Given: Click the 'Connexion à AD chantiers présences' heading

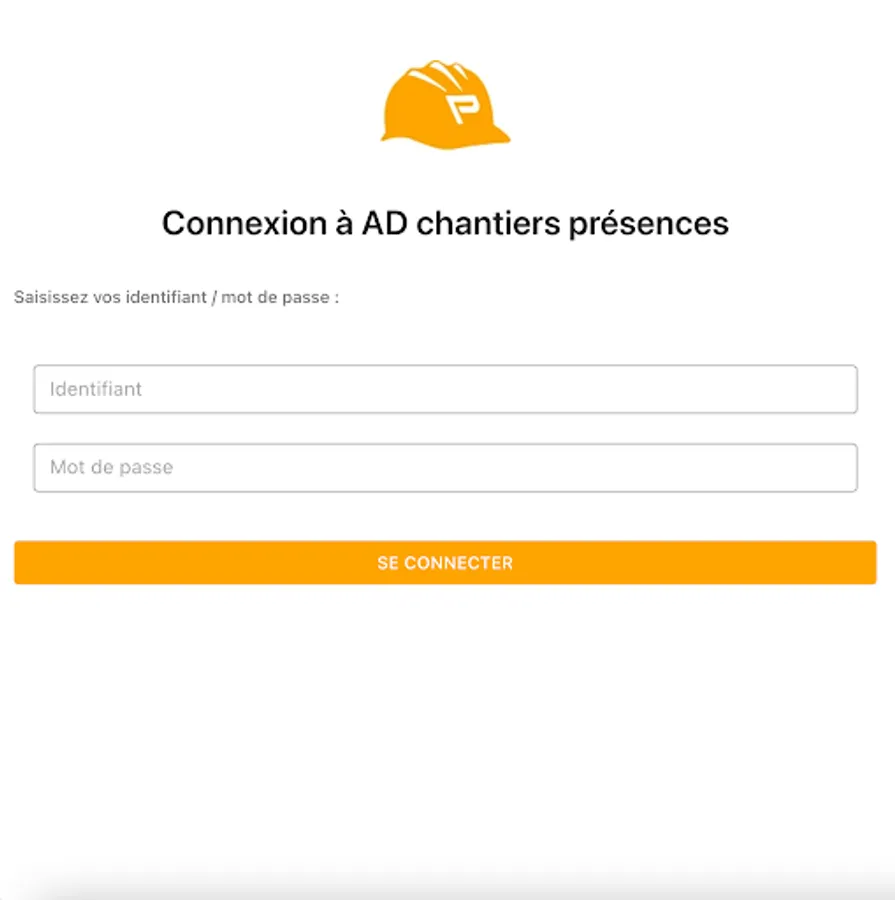Looking at the screenshot, I should pos(445,223).
